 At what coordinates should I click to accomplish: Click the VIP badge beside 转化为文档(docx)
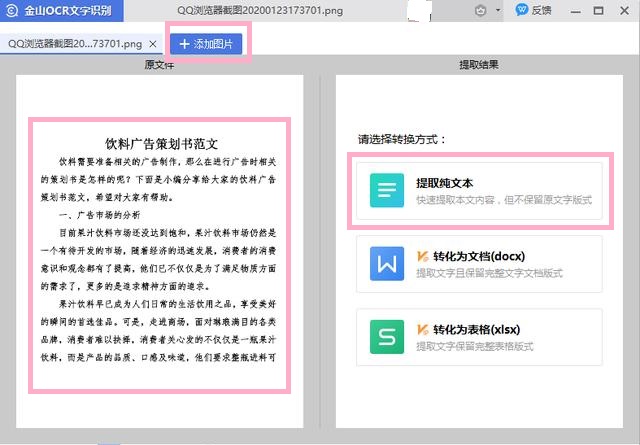(422, 256)
